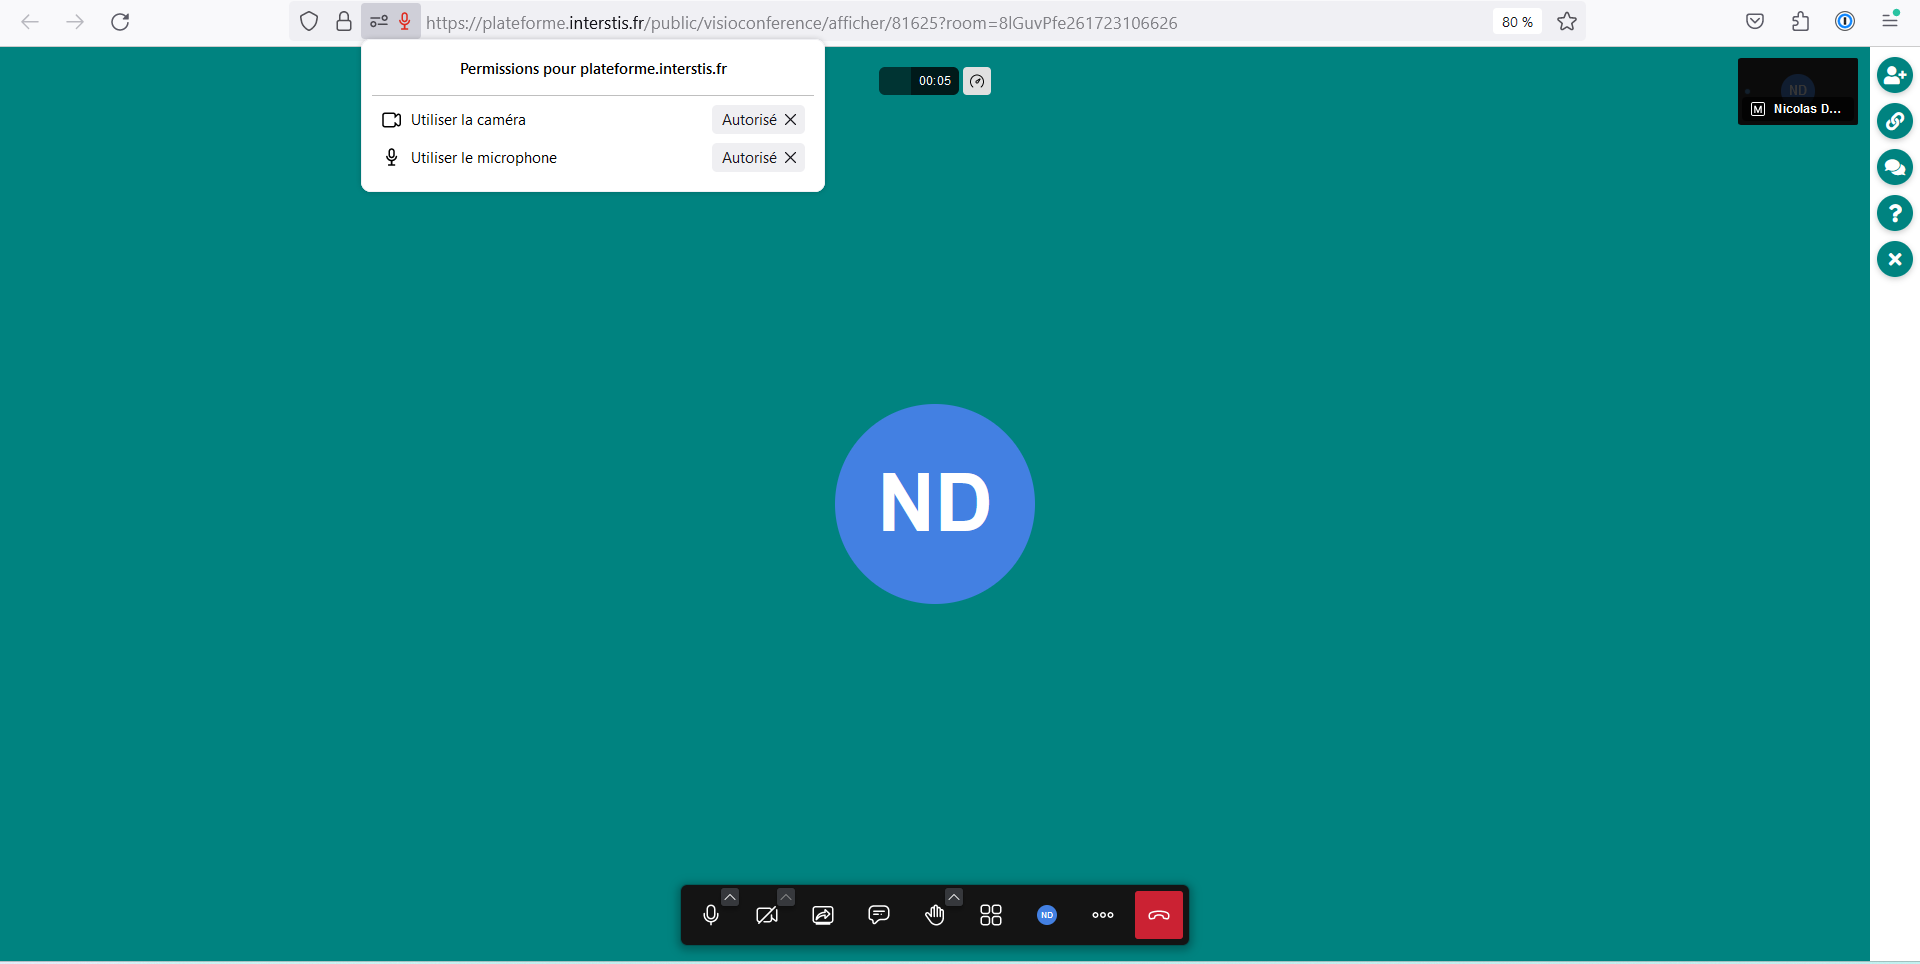Mute the microphone in the call toolbar
The height and width of the screenshot is (964, 1920).
click(x=711, y=915)
